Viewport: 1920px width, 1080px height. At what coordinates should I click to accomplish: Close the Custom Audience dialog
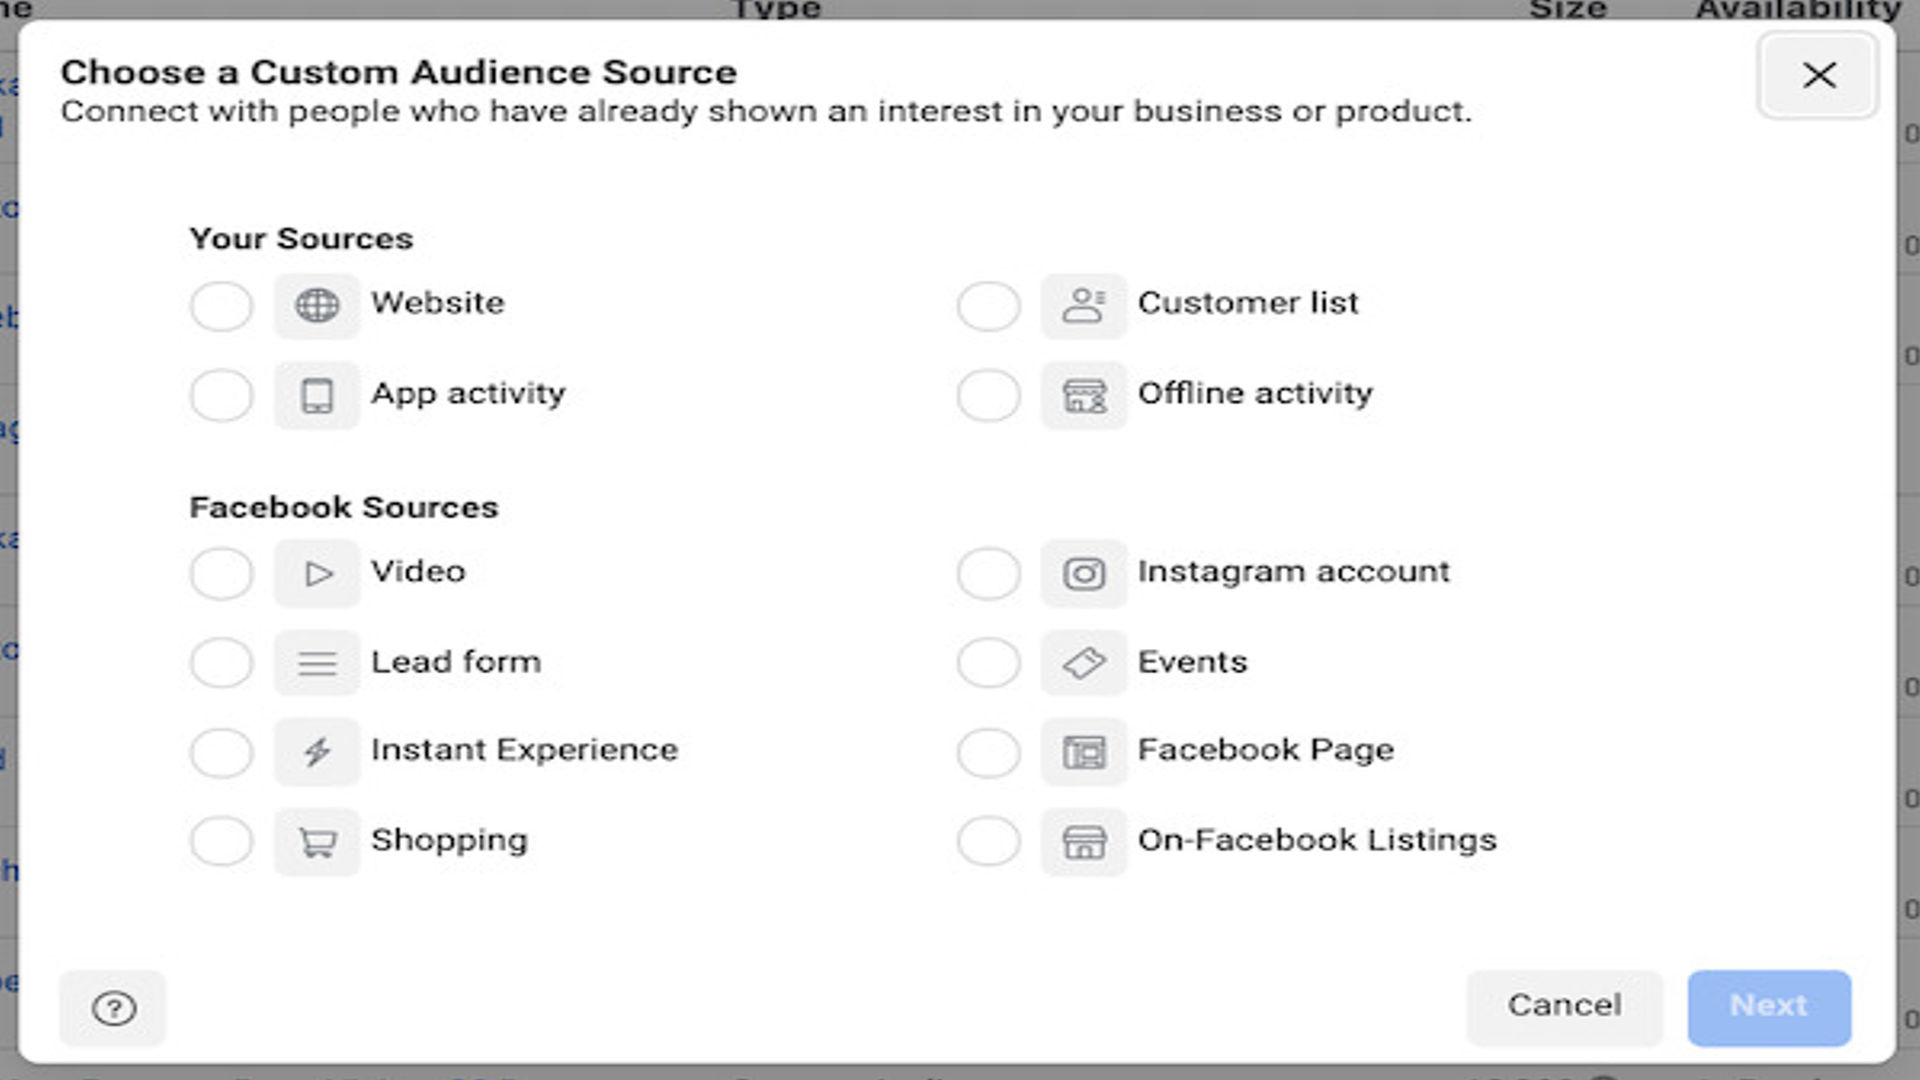point(1818,75)
